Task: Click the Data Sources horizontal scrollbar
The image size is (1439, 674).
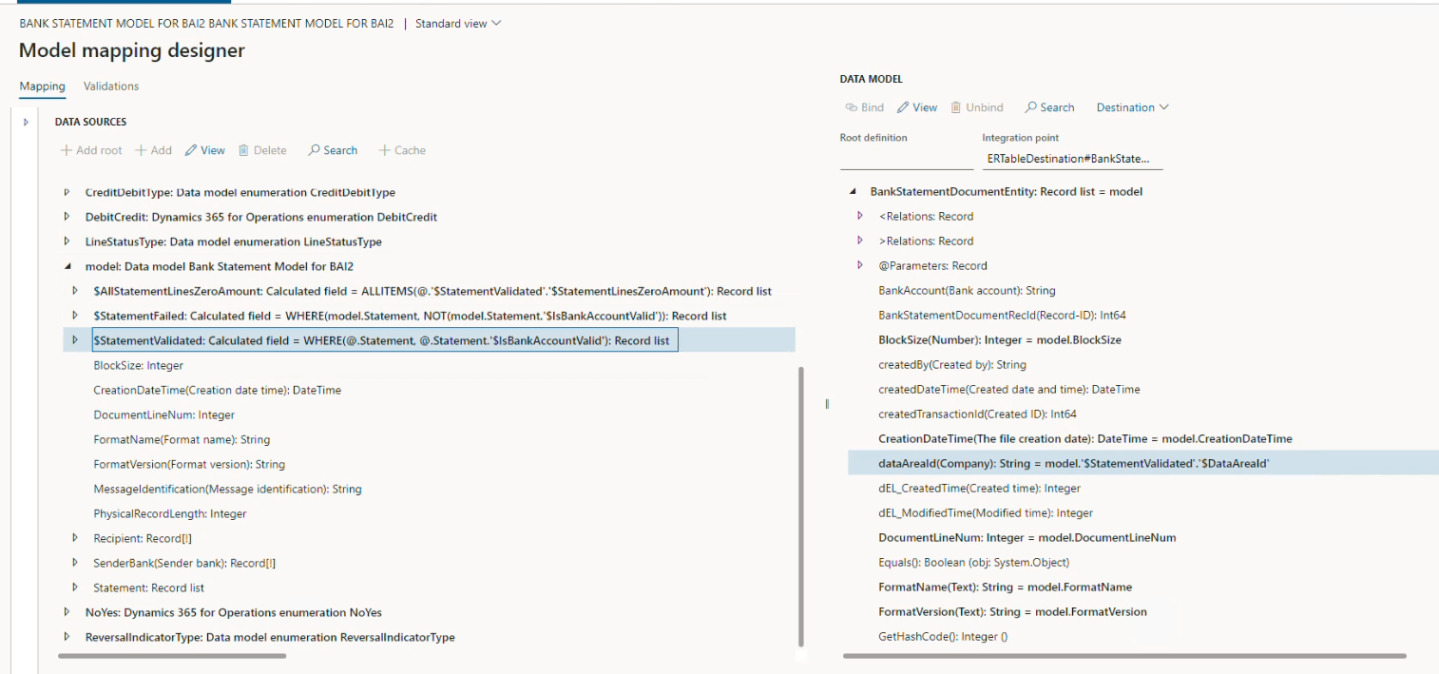Action: (172, 656)
